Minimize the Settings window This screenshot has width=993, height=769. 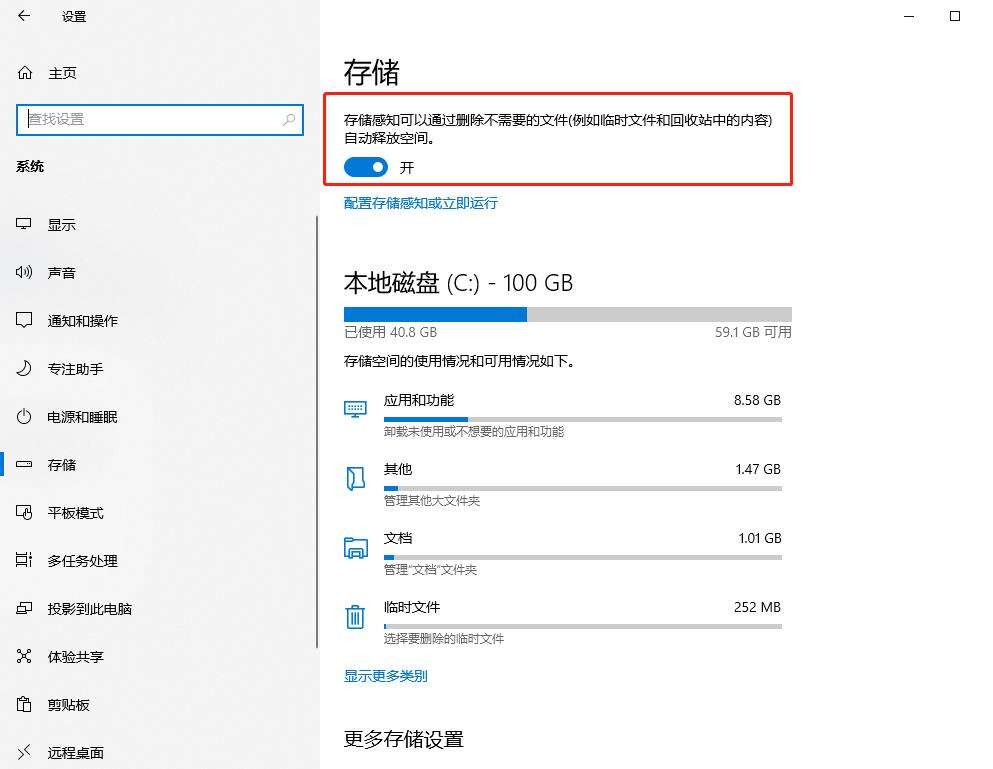909,16
